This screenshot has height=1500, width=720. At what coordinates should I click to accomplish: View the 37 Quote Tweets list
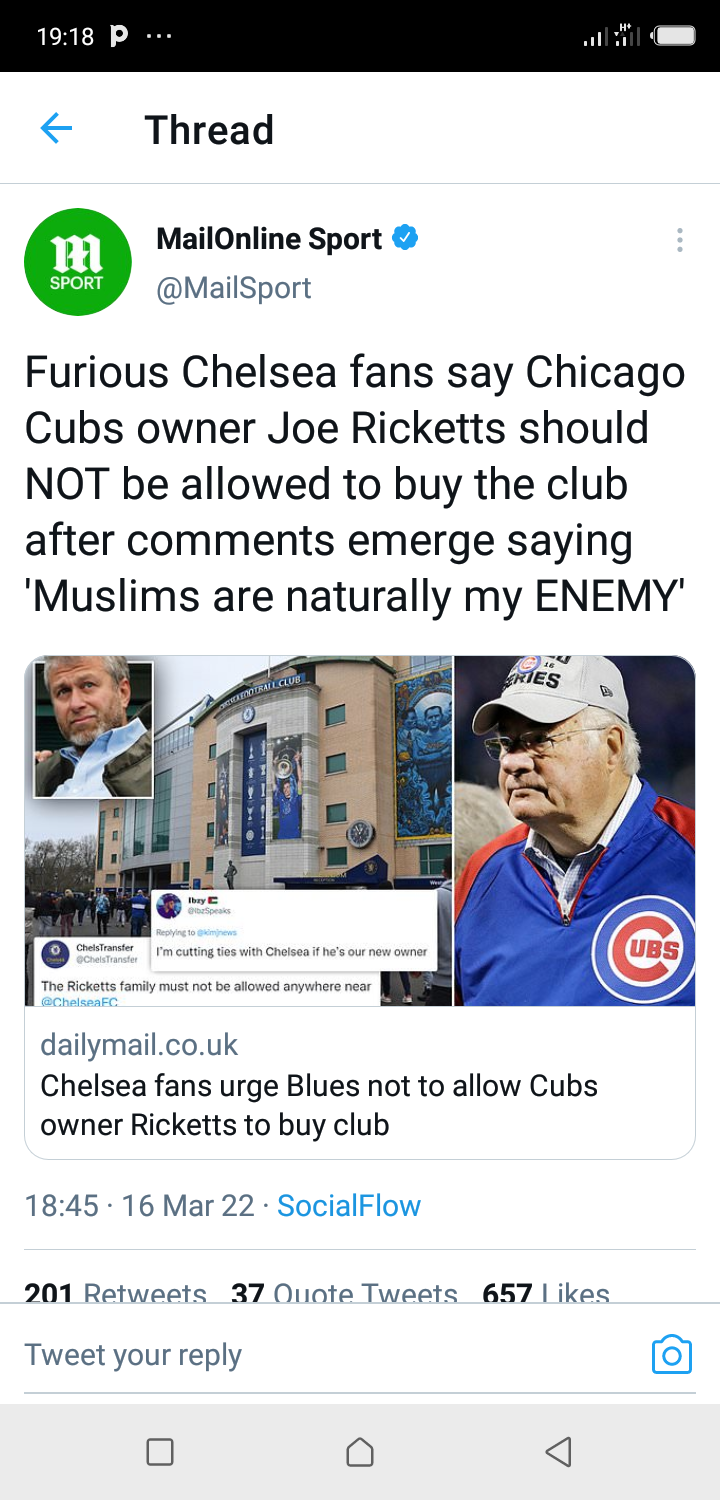click(344, 1291)
